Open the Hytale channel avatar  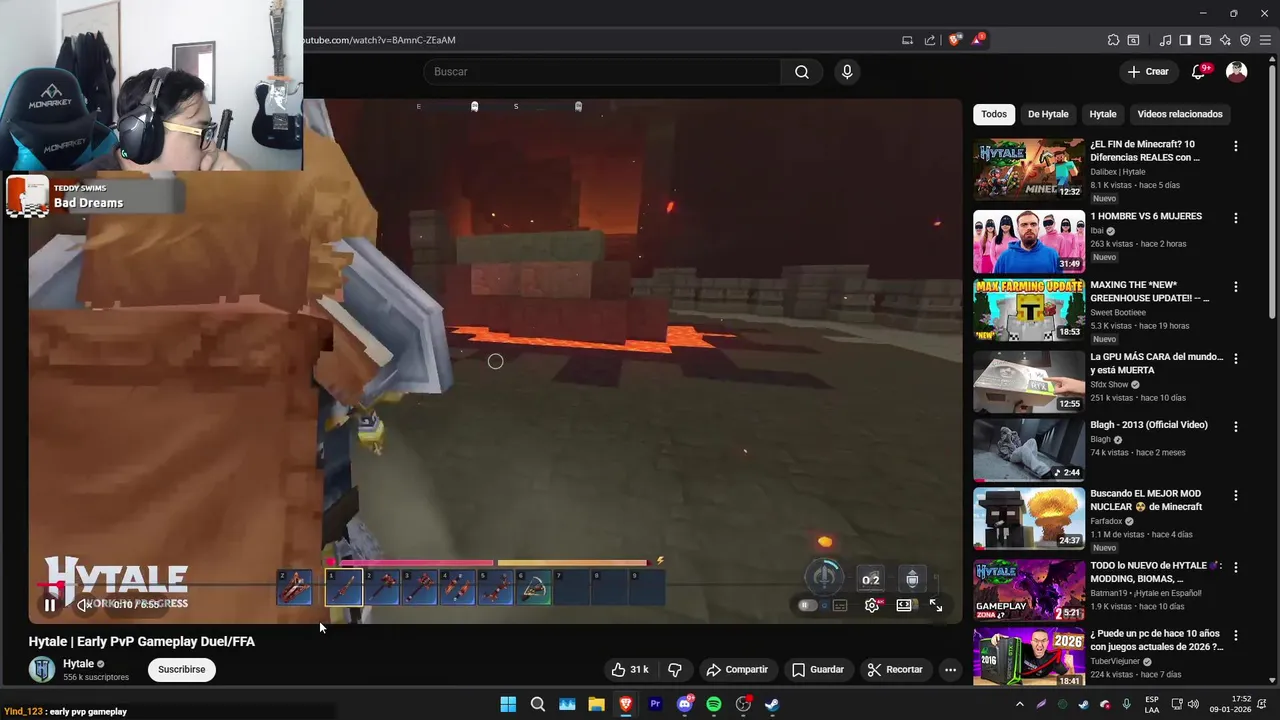coord(42,670)
